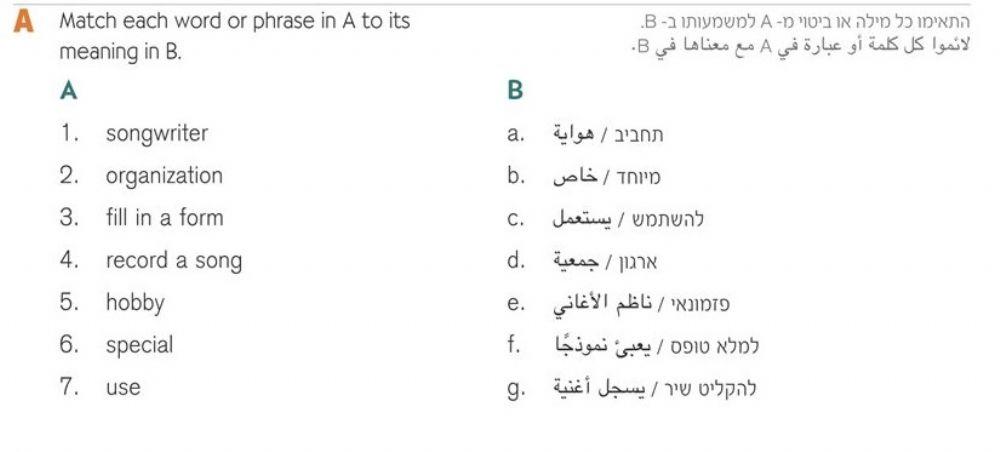The width and height of the screenshot is (1000, 452).
Task: Pick "organization" from column A
Action: (x=164, y=176)
